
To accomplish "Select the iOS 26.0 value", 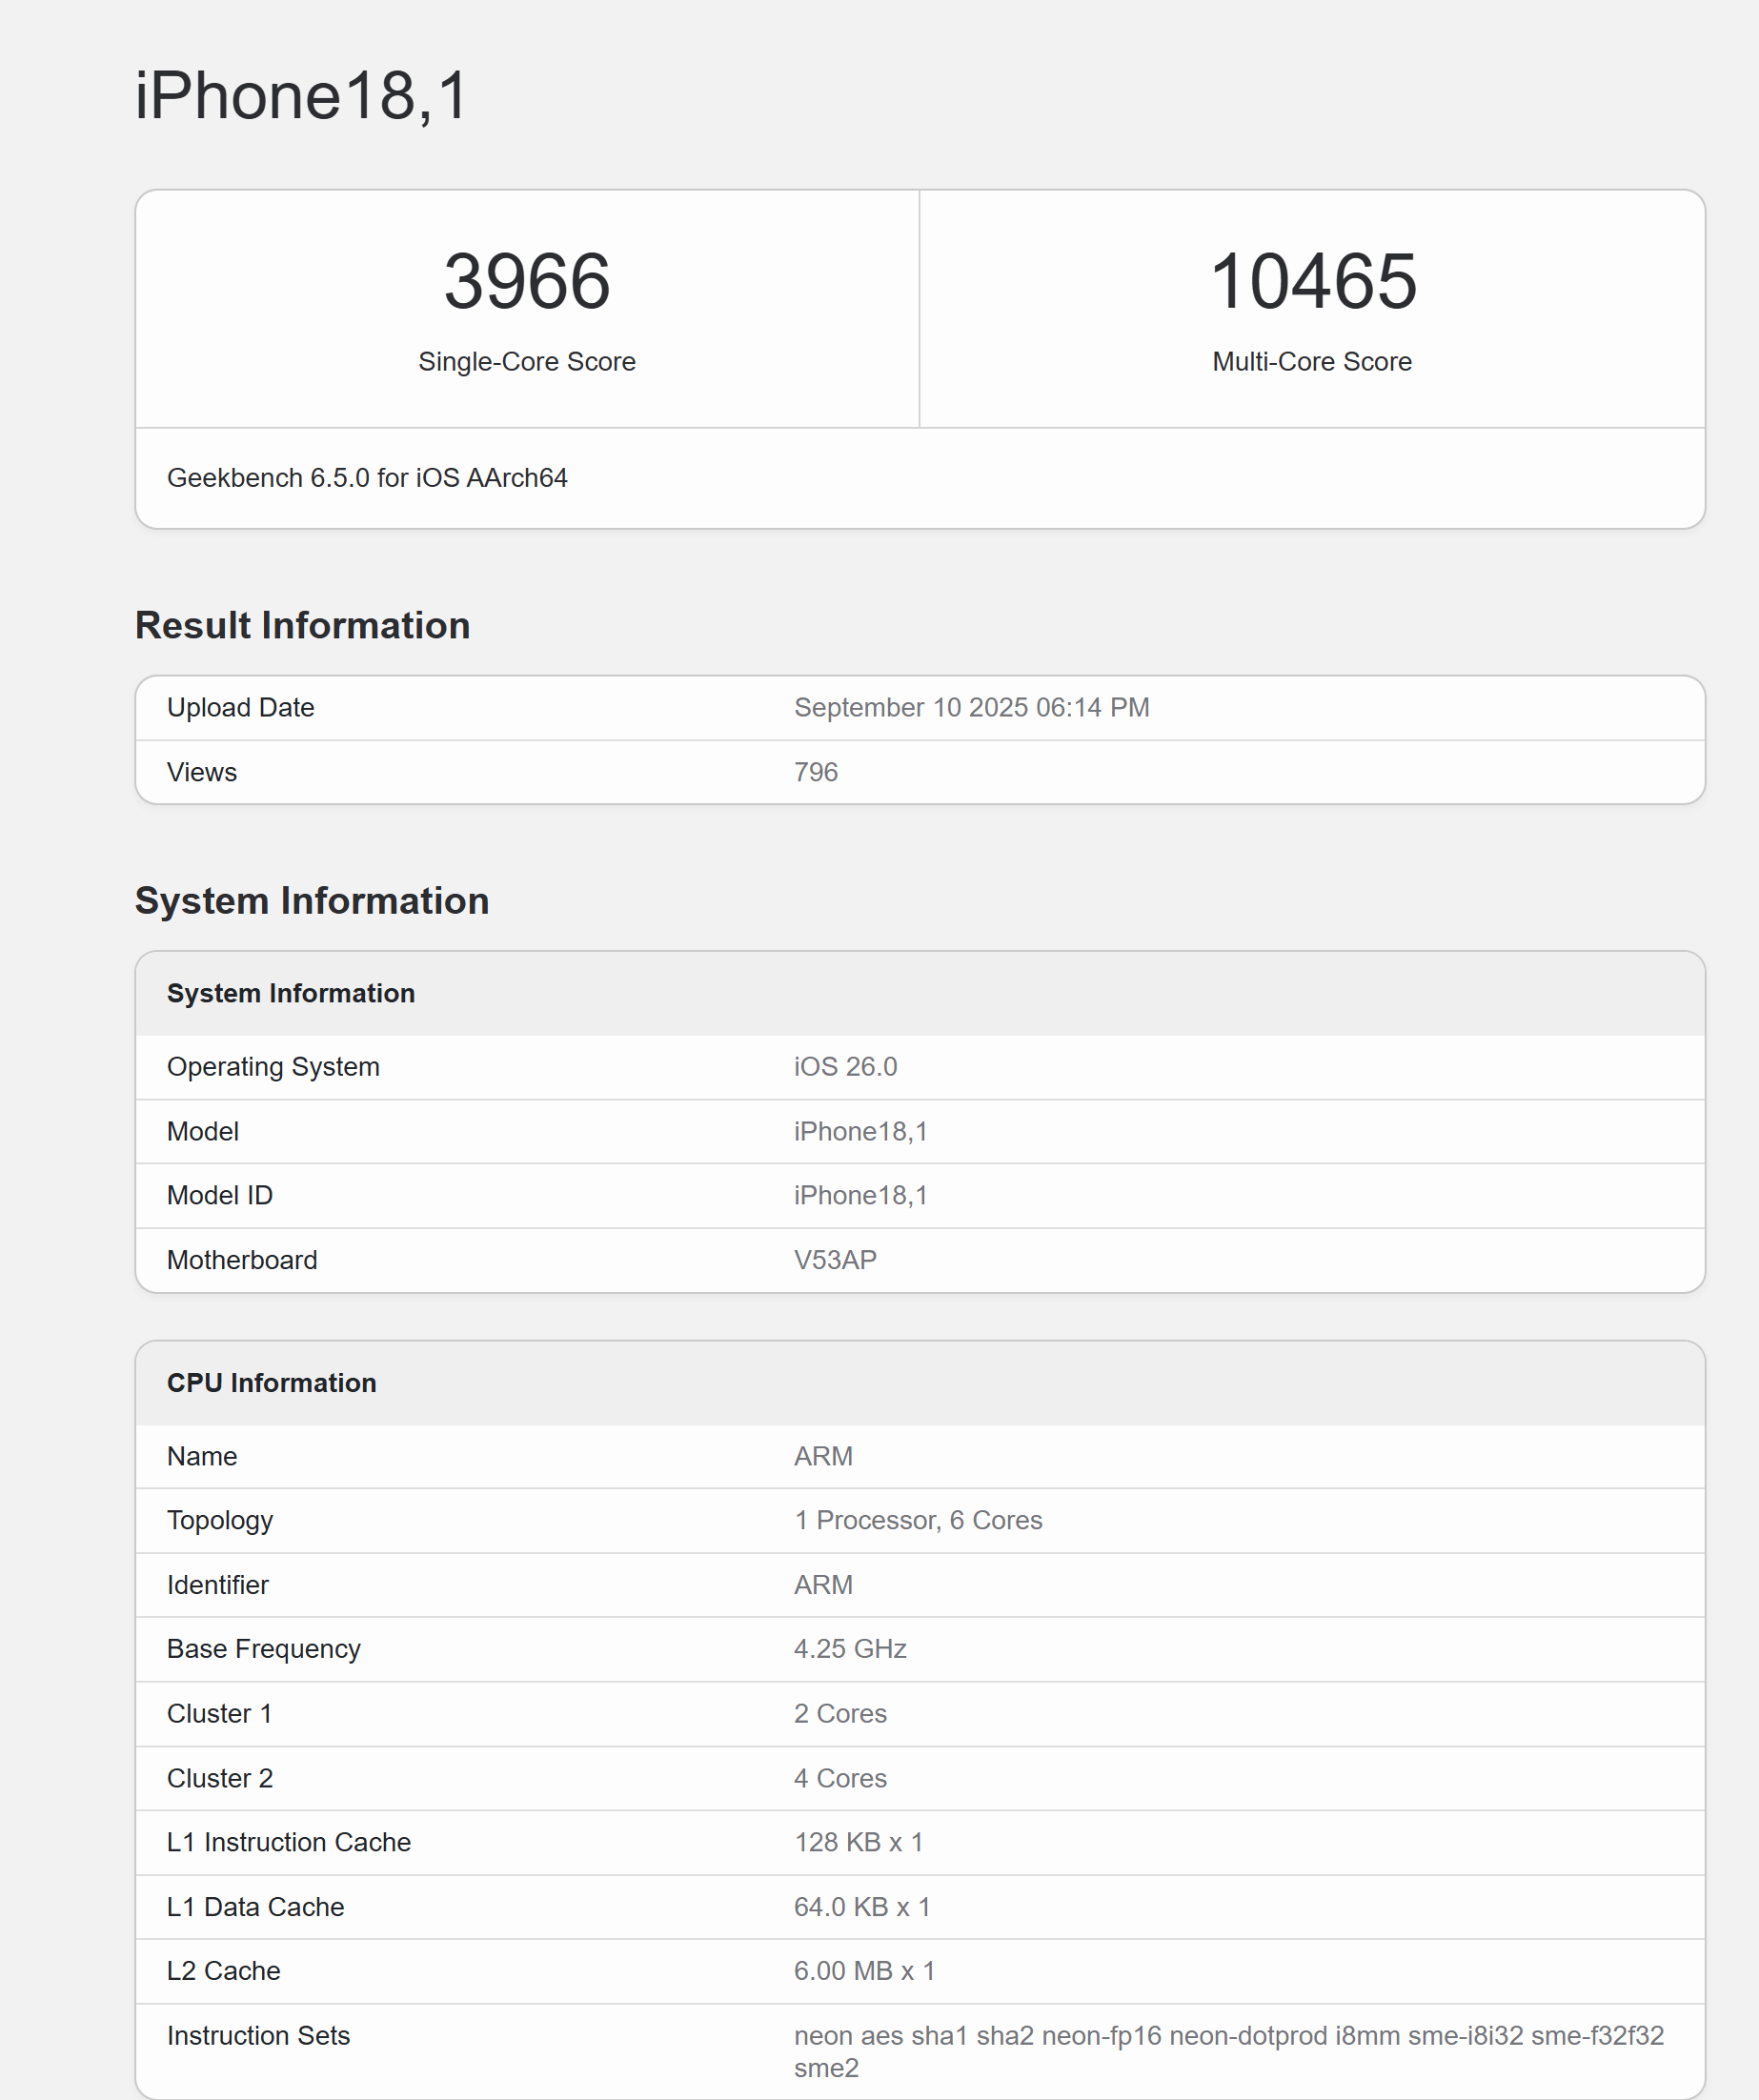I will (x=846, y=1067).
